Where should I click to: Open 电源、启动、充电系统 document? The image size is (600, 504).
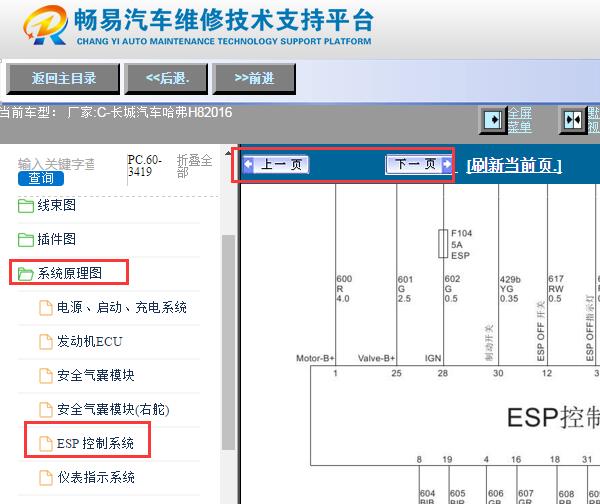(x=122, y=307)
